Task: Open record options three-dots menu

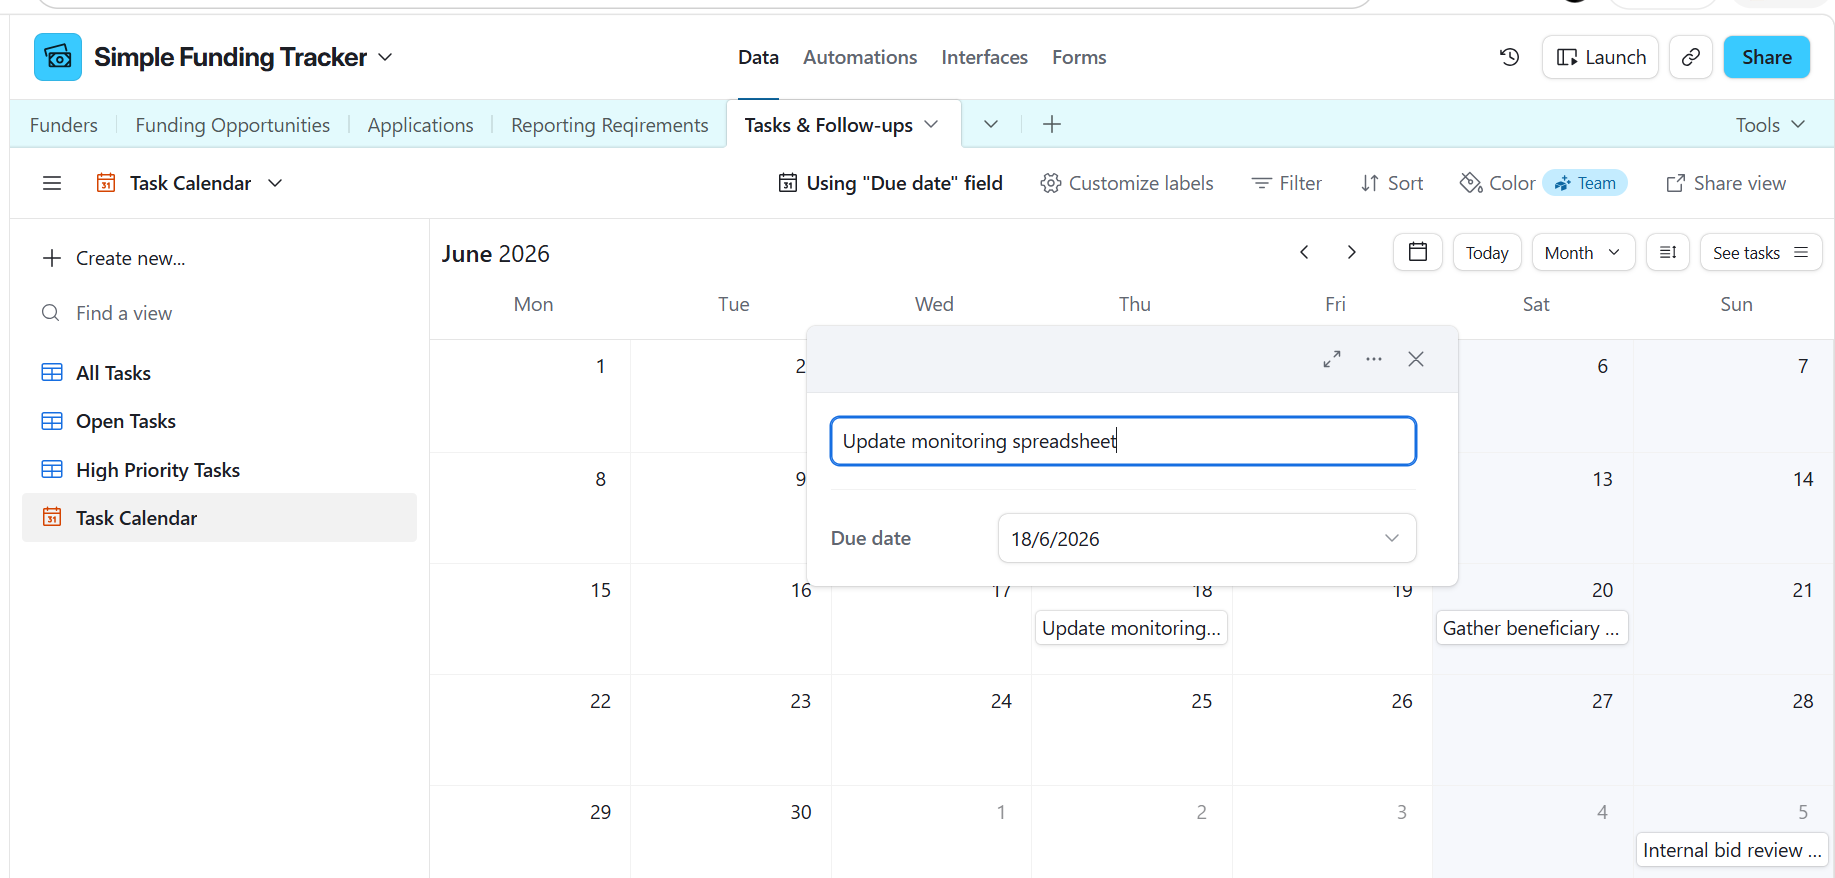Action: pos(1374,359)
